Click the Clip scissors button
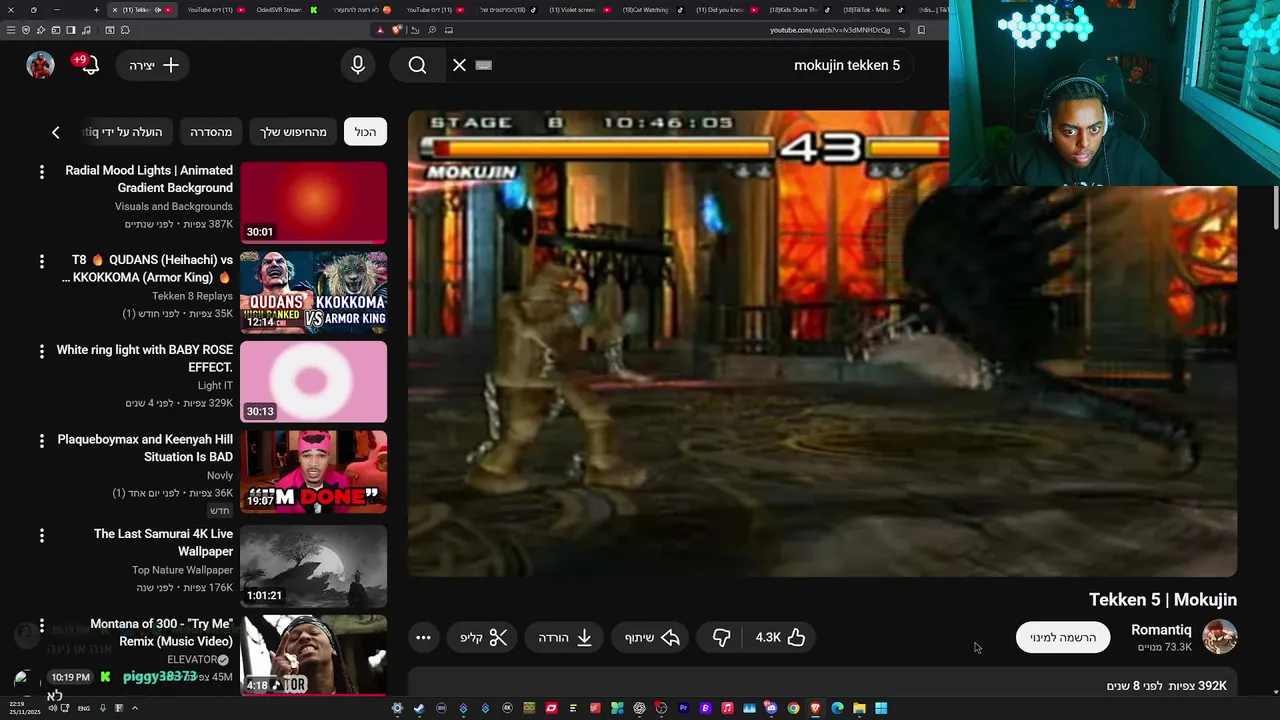The width and height of the screenshot is (1280, 720). [x=483, y=637]
